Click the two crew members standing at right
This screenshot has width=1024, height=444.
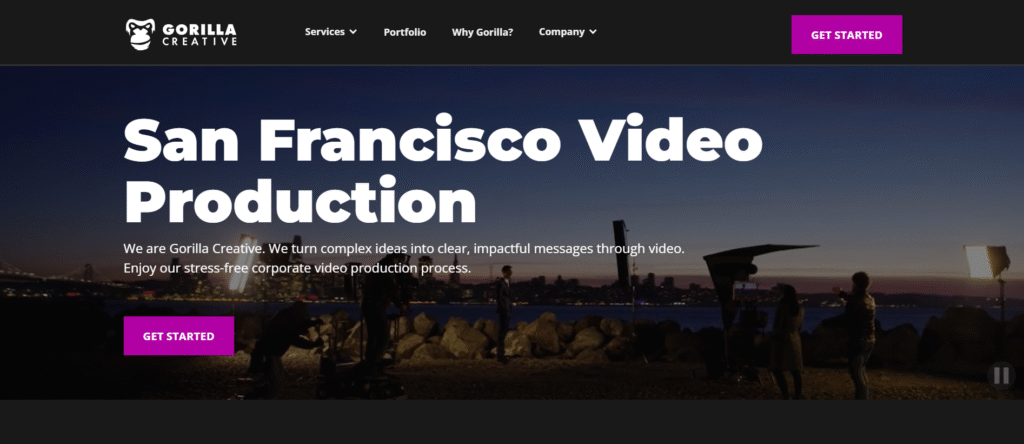point(824,335)
